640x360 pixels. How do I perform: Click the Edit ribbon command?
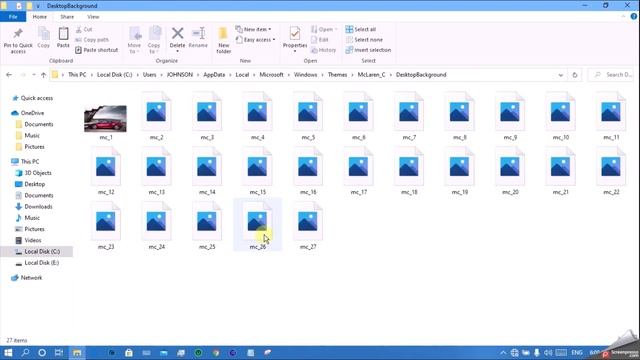[x=320, y=40]
